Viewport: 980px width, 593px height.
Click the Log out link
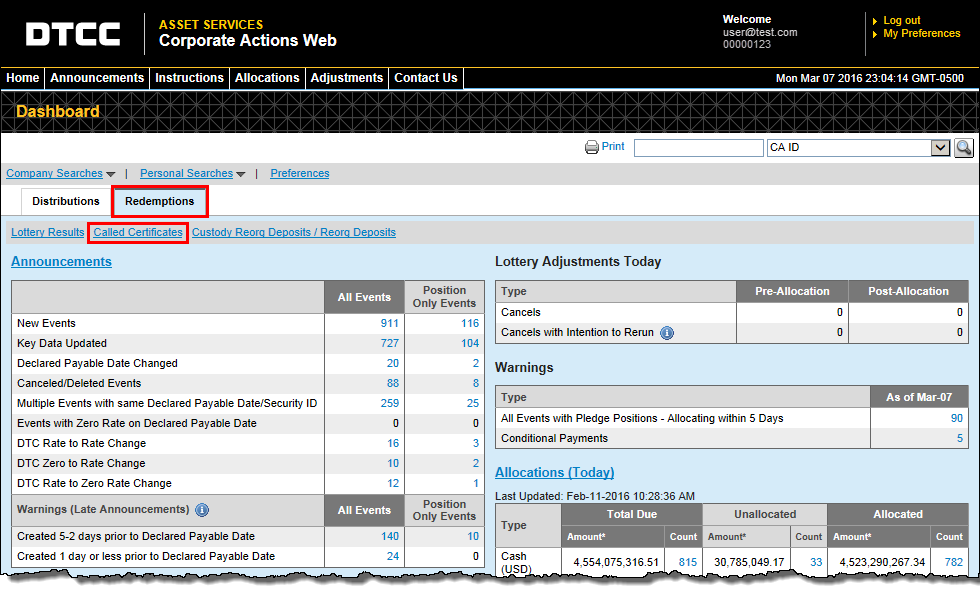coord(901,20)
